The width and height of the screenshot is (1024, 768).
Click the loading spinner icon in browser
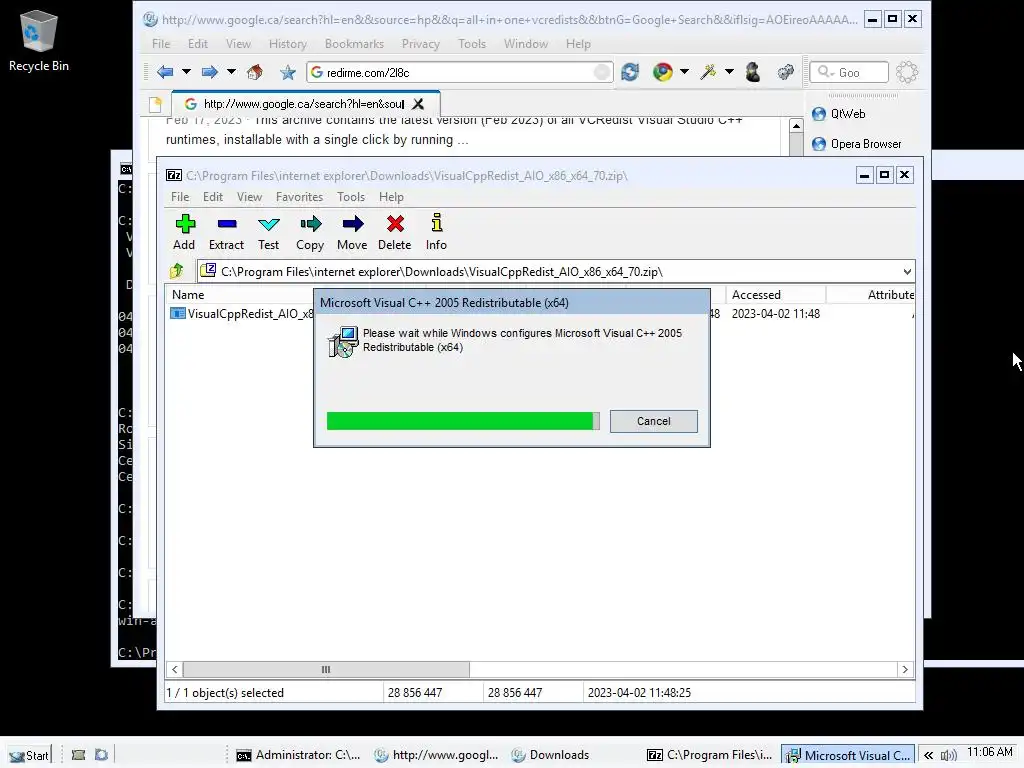(x=907, y=72)
